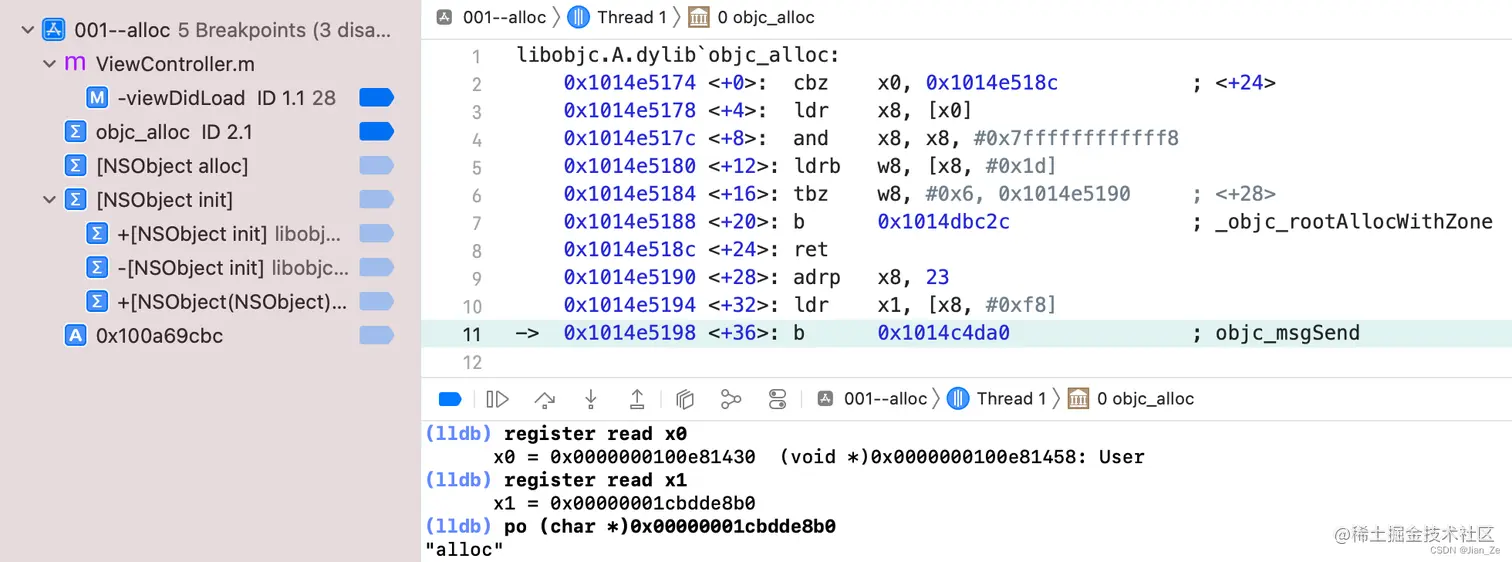Enable the 0x100a69cbc breakpoint indicator

pyautogui.click(x=377, y=336)
